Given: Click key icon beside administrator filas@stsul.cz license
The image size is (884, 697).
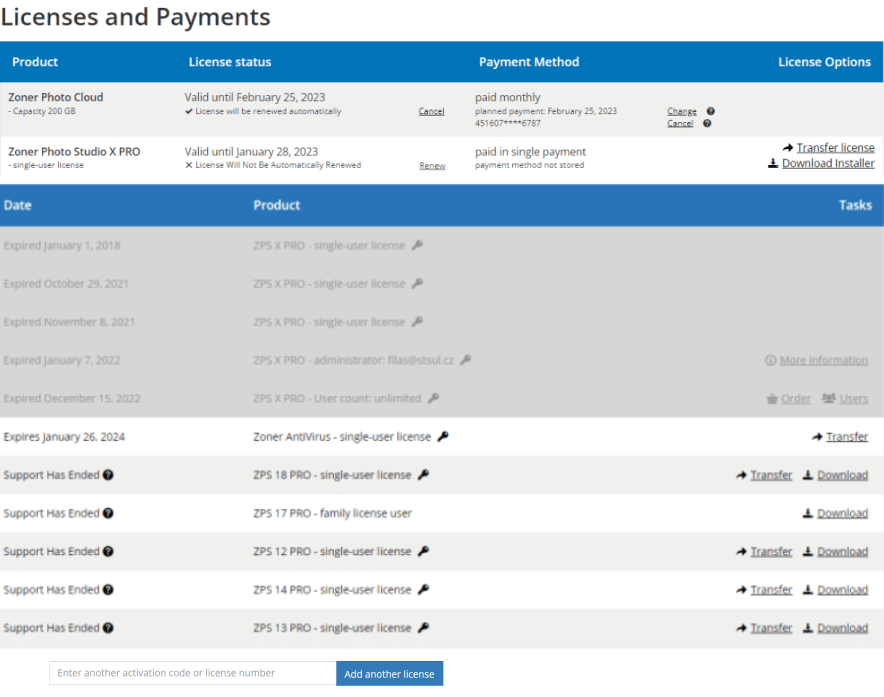Looking at the screenshot, I should [466, 360].
